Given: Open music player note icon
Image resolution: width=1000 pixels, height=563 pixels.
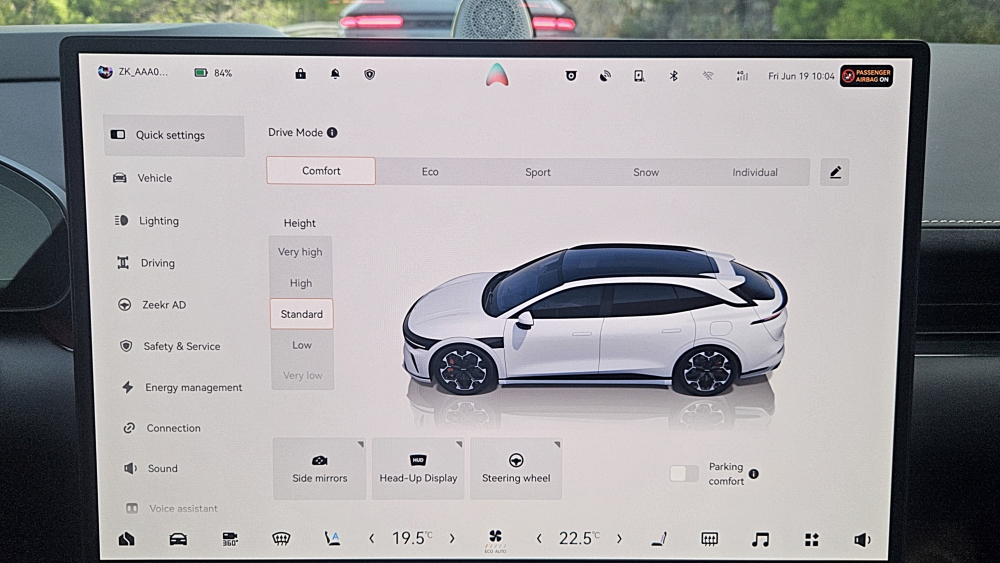Looking at the screenshot, I should pos(760,540).
